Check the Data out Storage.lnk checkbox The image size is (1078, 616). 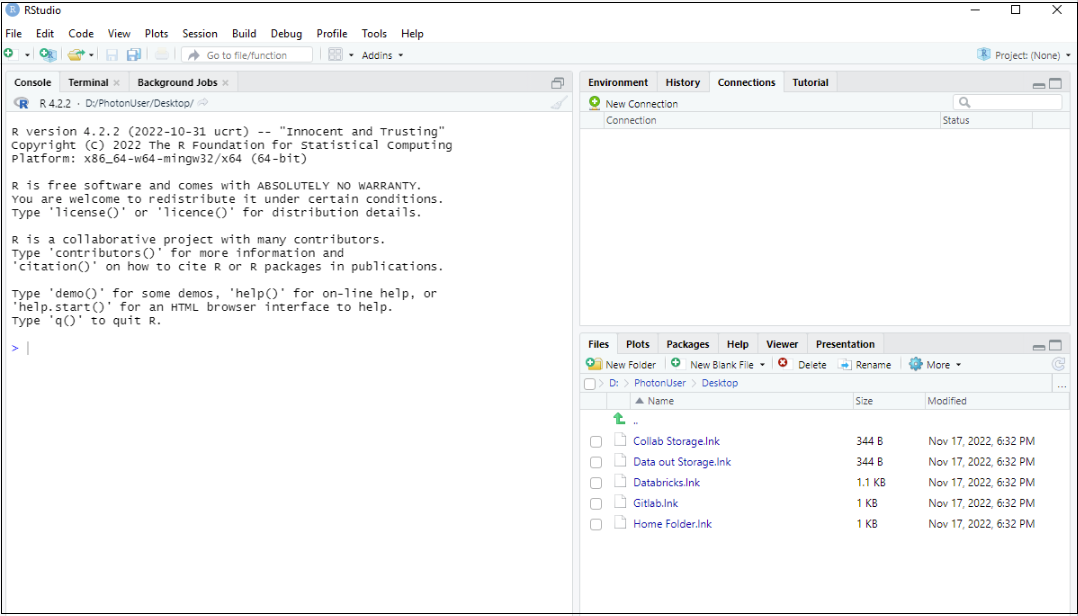pyautogui.click(x=596, y=463)
